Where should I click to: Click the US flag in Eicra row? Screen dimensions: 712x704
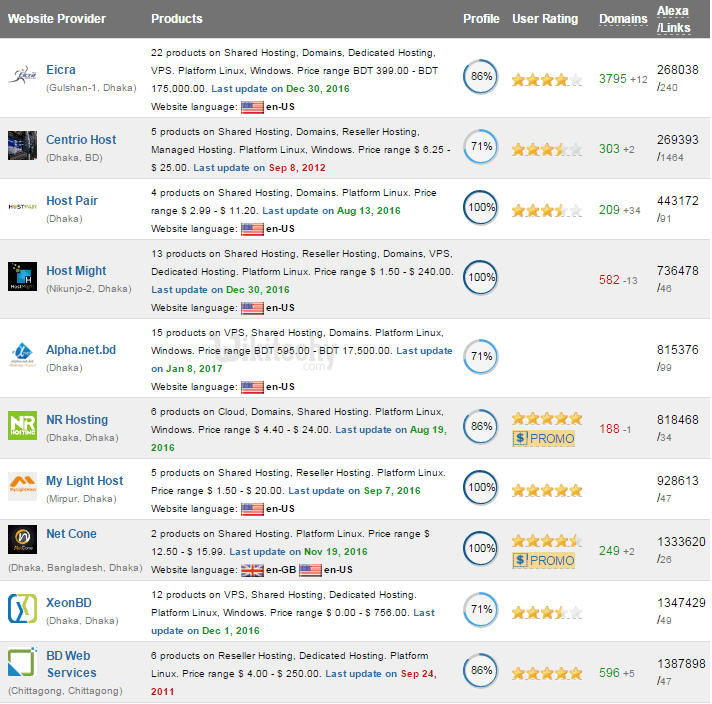(252, 107)
